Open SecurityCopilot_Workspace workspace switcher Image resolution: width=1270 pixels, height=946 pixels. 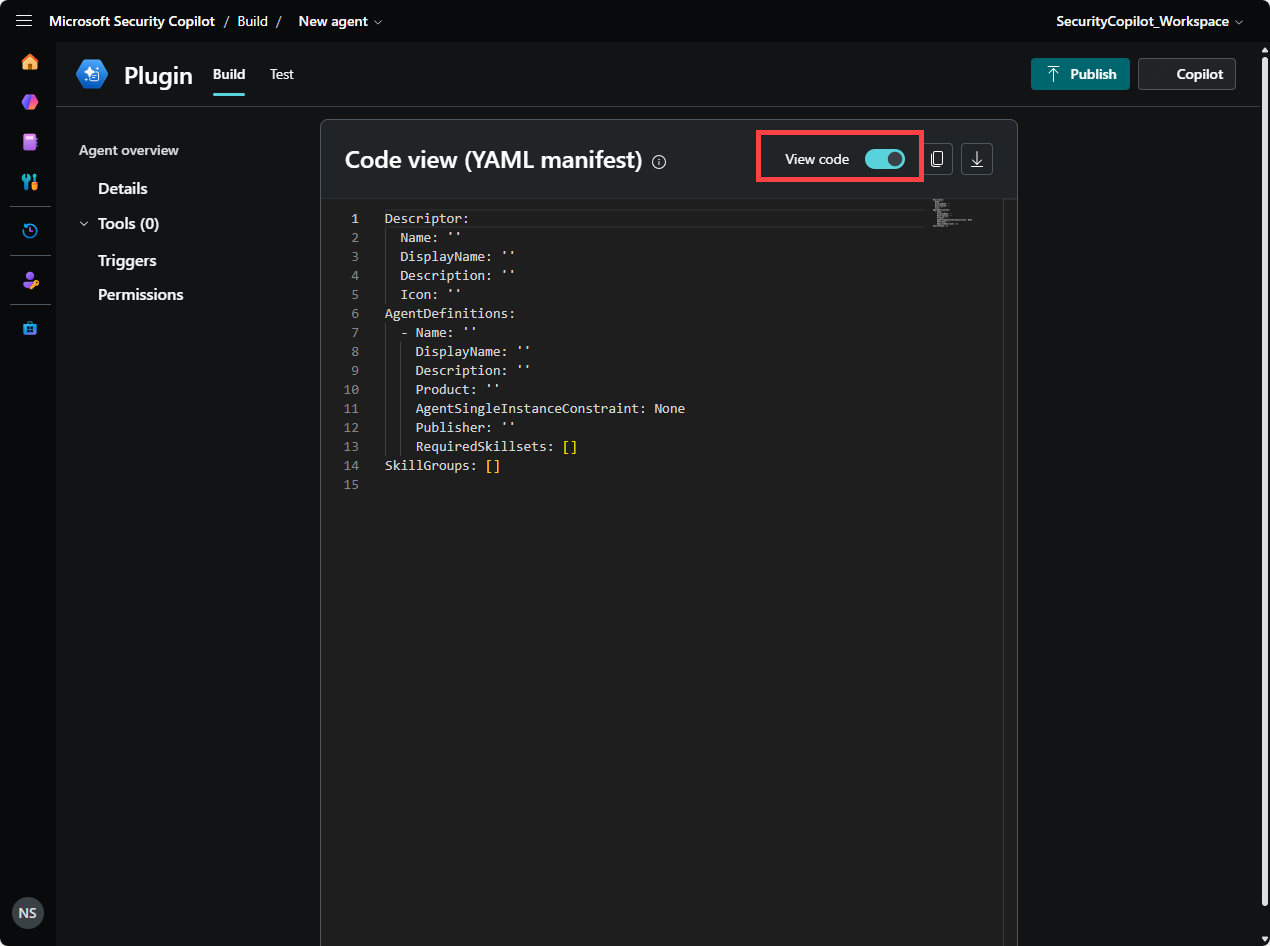pyautogui.click(x=1149, y=21)
